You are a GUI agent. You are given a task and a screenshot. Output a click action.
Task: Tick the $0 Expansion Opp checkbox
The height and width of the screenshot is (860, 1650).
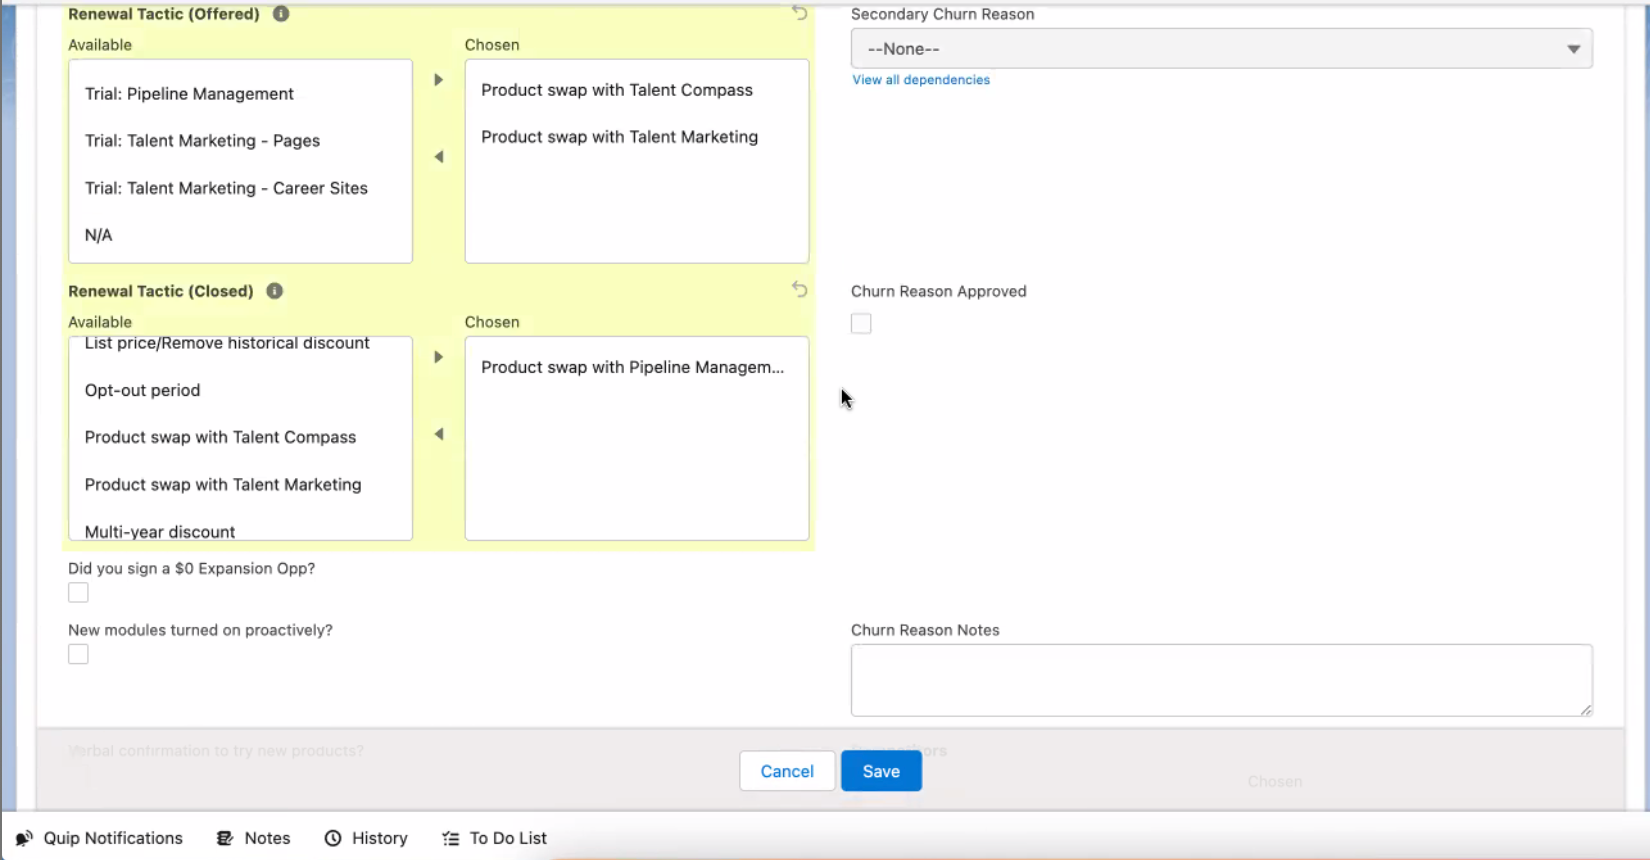[78, 593]
